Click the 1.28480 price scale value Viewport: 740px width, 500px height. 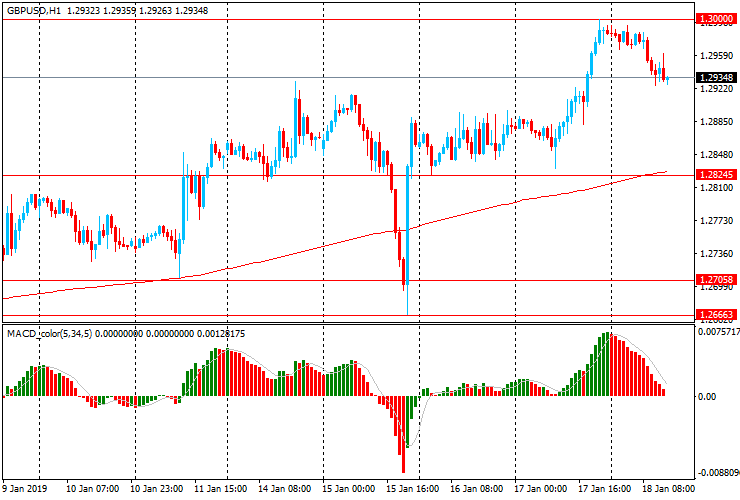(x=716, y=155)
